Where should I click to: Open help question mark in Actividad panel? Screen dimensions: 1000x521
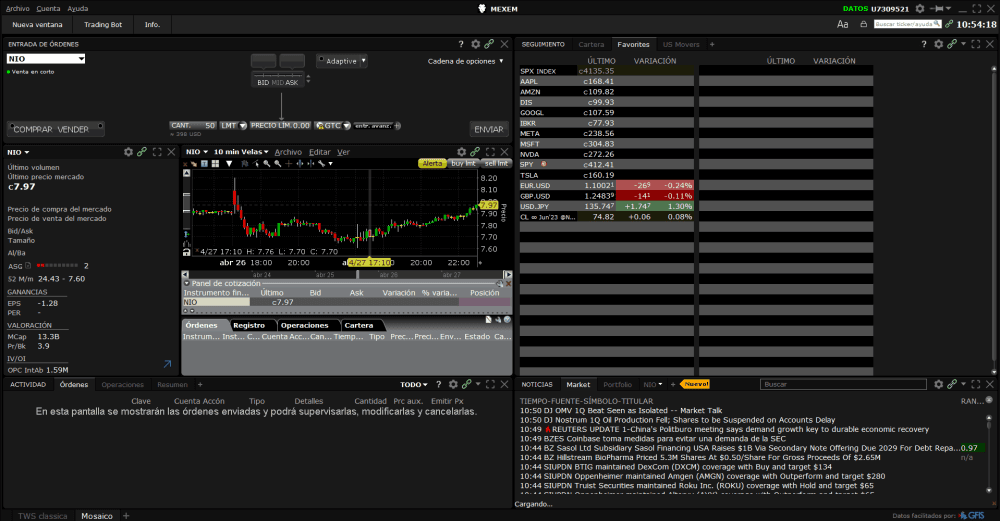[x=439, y=385]
